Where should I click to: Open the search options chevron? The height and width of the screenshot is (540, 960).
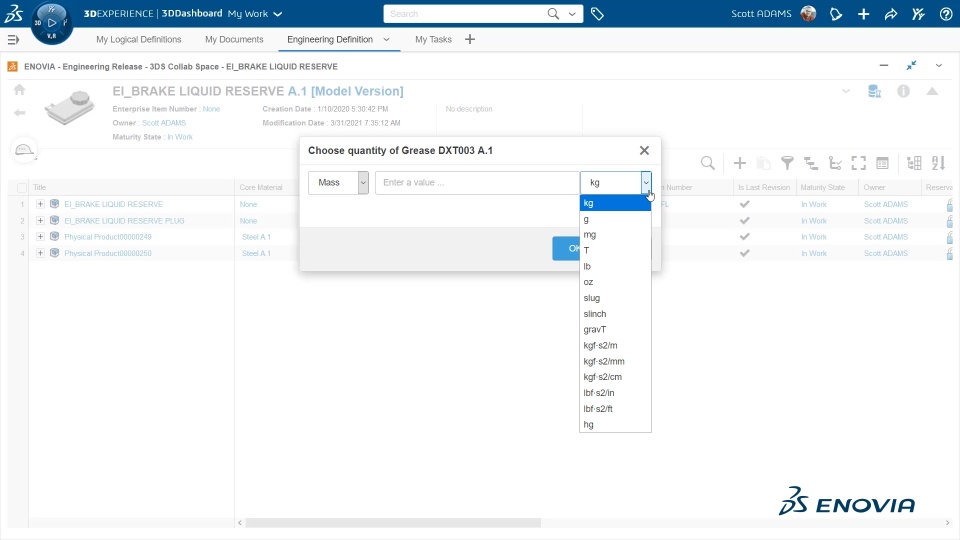572,13
